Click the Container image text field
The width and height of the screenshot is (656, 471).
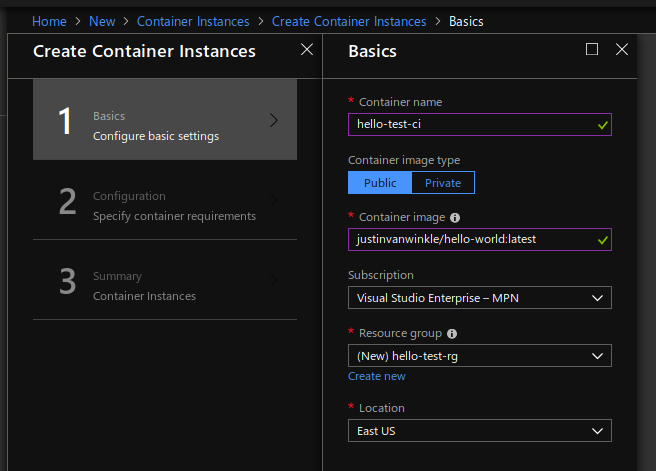pyautogui.click(x=470, y=240)
